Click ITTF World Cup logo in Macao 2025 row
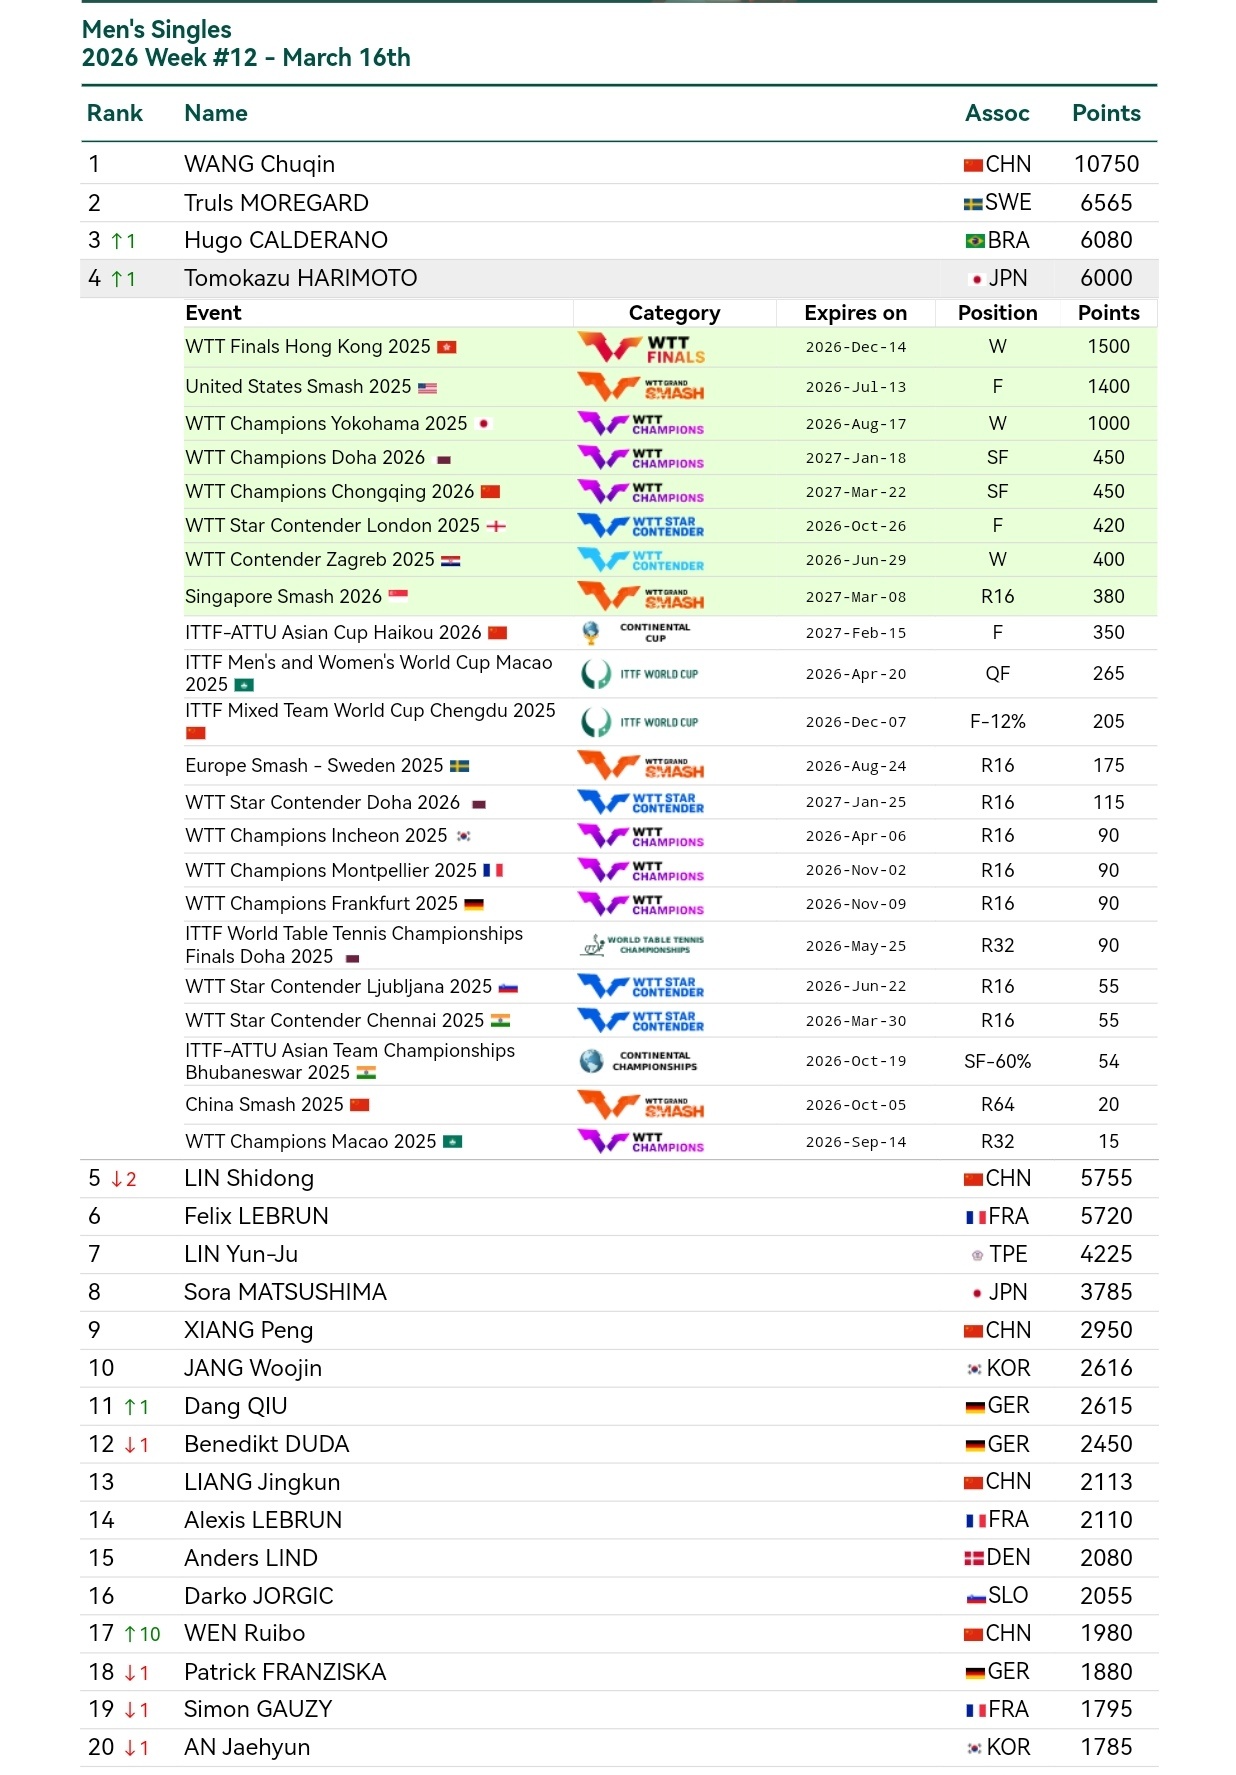The image size is (1236, 1775). point(640,674)
